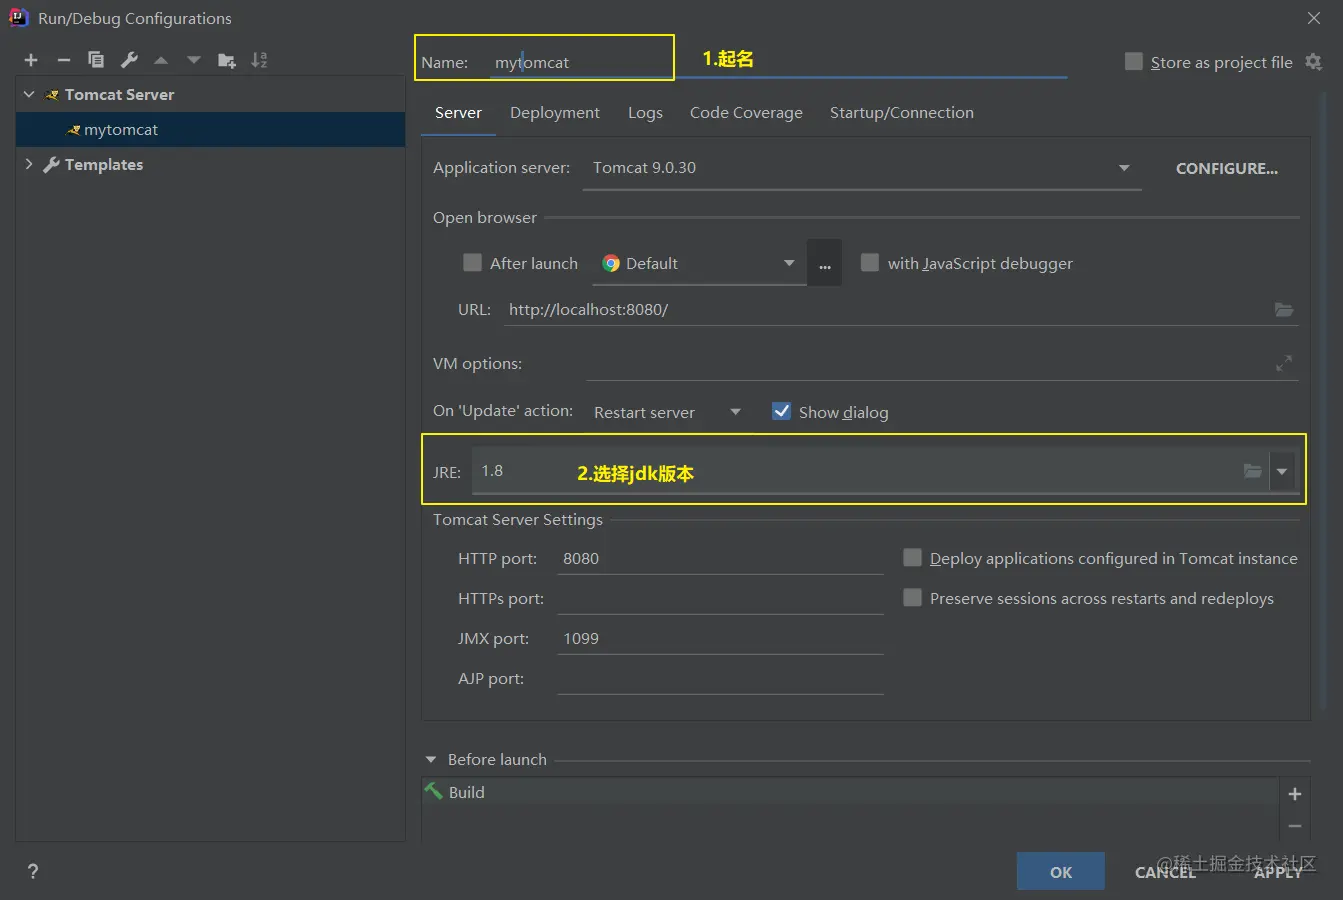Click the CONFIGURE... button
This screenshot has height=900, width=1343.
pos(1227,168)
